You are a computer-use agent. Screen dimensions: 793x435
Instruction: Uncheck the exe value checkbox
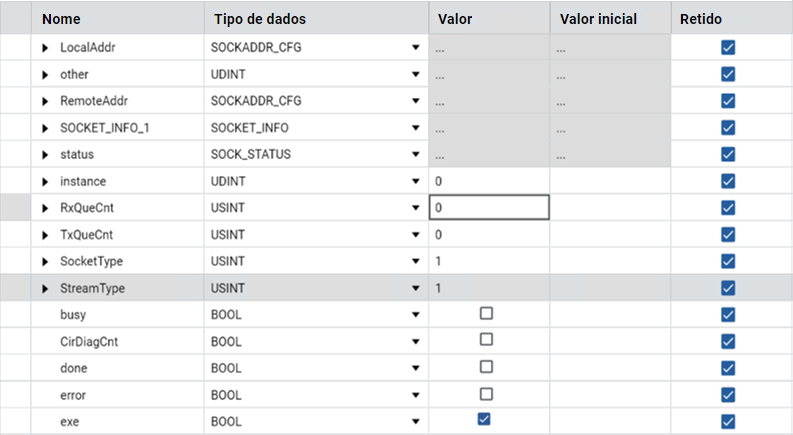[x=484, y=420]
